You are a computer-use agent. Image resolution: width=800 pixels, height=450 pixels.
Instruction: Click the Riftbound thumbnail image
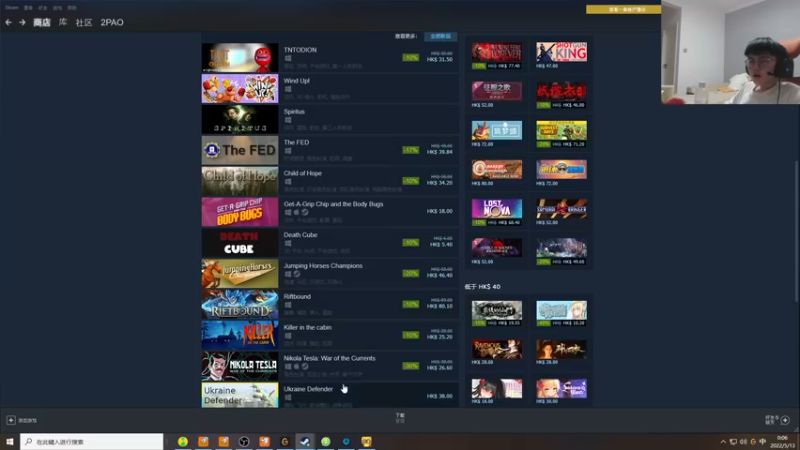coord(240,304)
